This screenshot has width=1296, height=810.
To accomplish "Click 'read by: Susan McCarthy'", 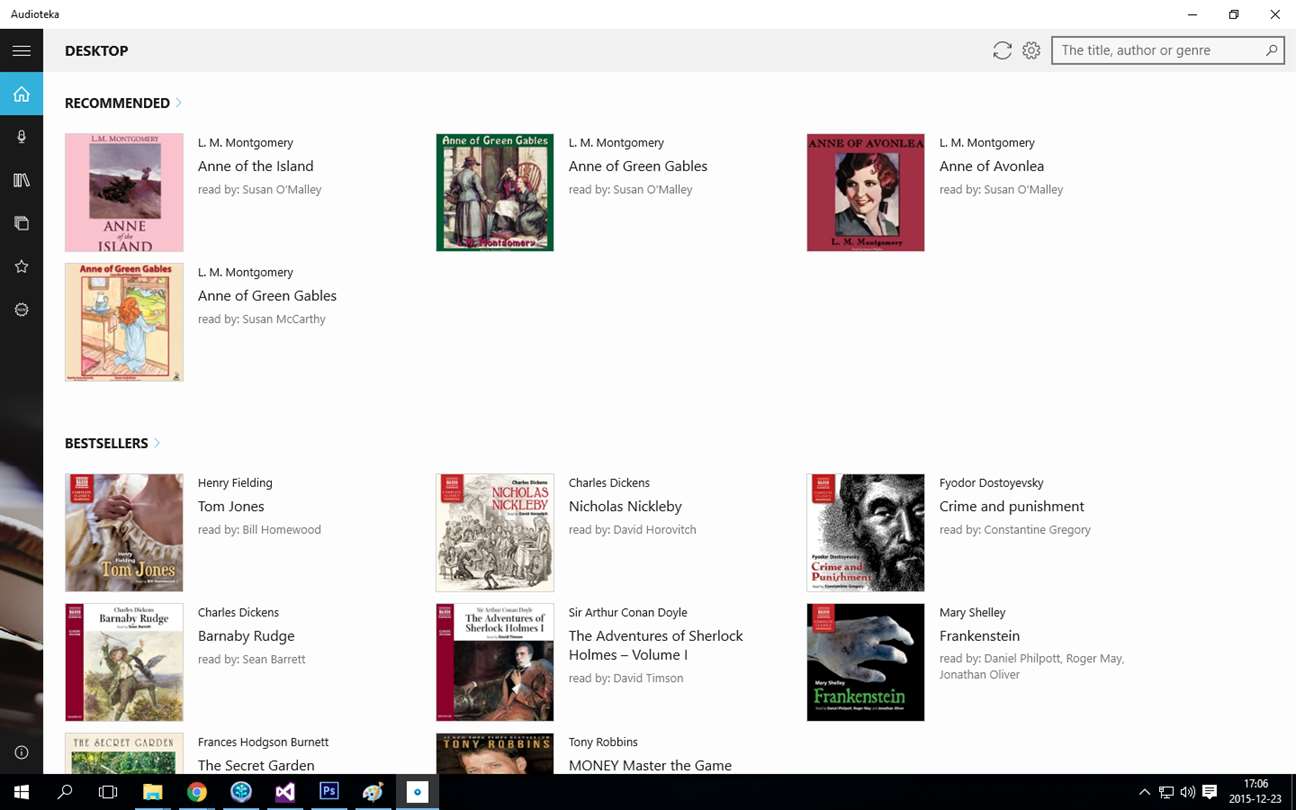I will pos(262,319).
